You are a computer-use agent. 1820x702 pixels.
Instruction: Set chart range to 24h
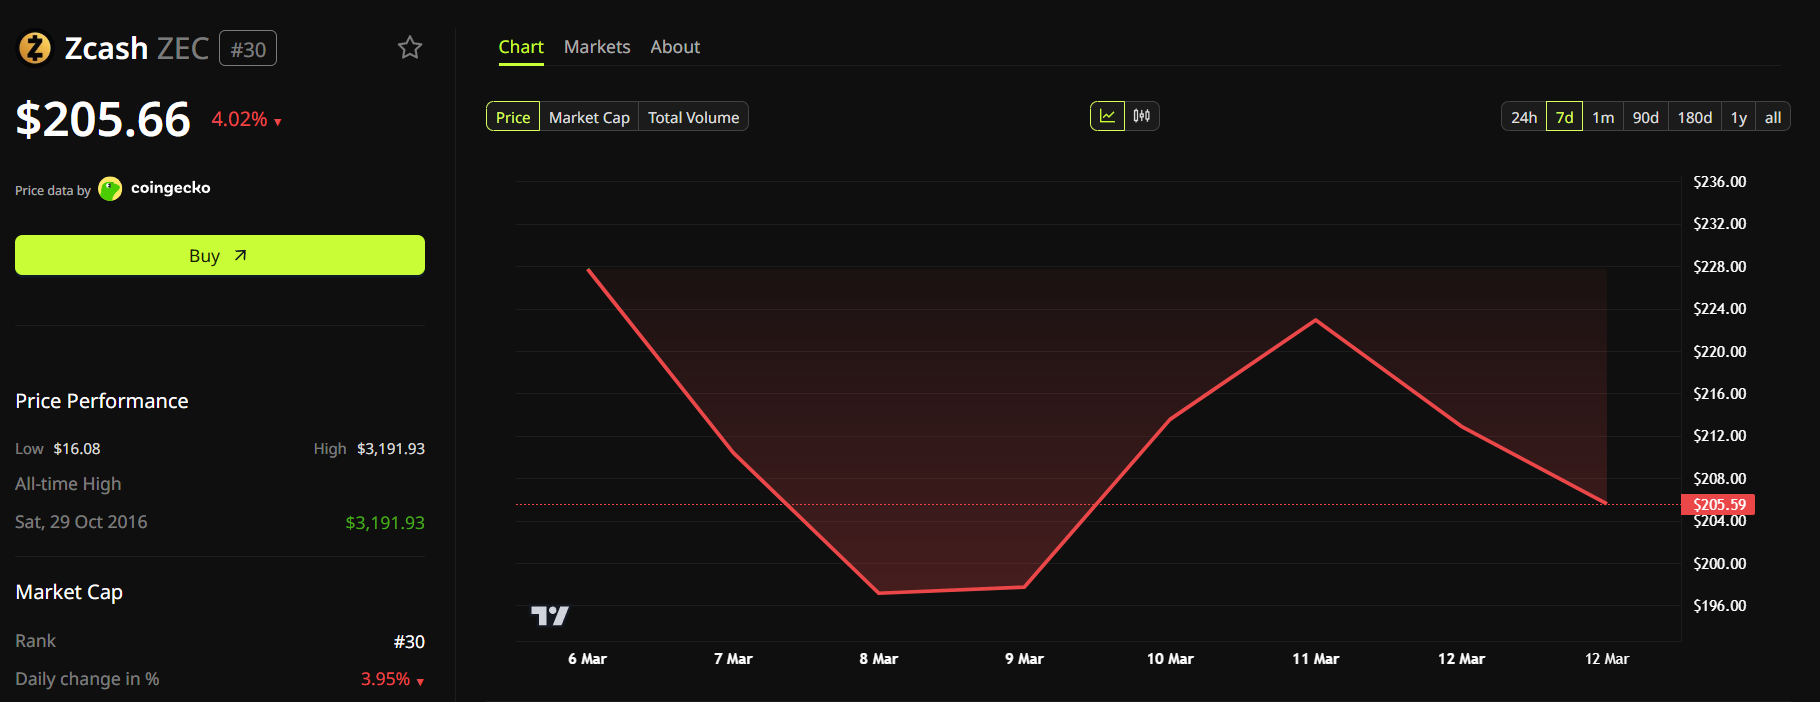pyautogui.click(x=1523, y=117)
